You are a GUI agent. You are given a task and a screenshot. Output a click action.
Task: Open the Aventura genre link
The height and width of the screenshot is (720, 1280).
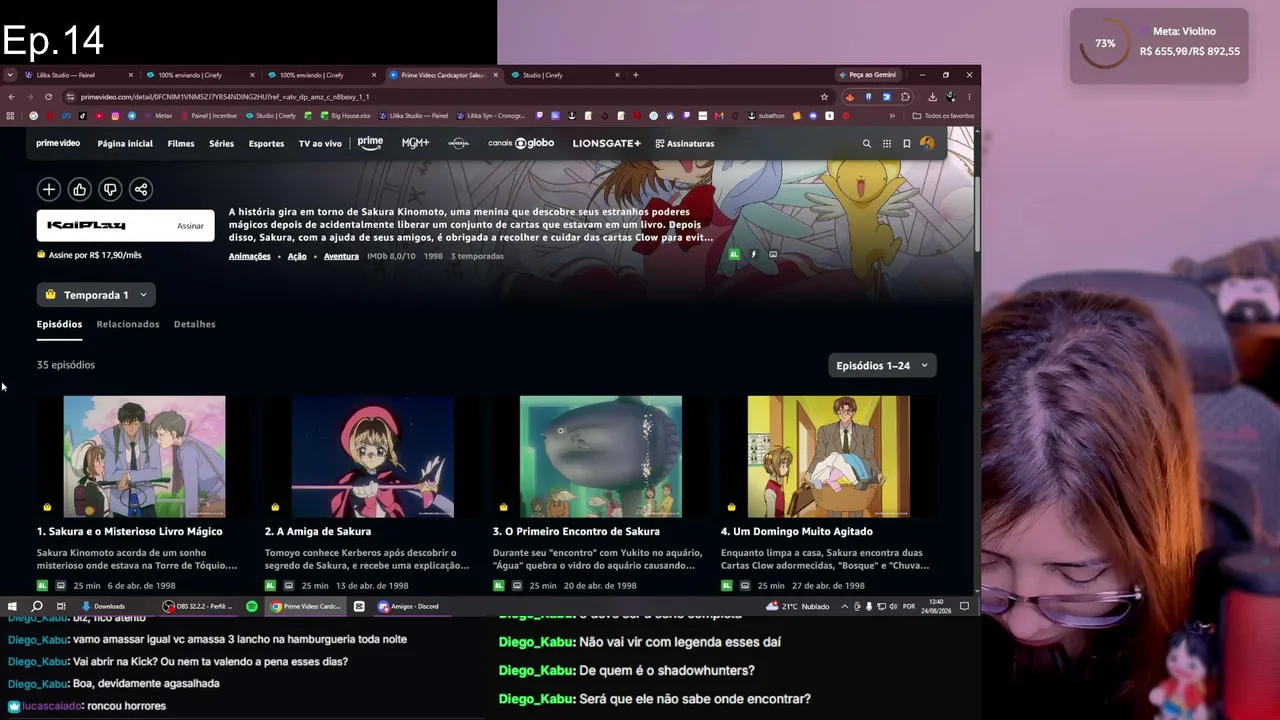click(x=341, y=256)
